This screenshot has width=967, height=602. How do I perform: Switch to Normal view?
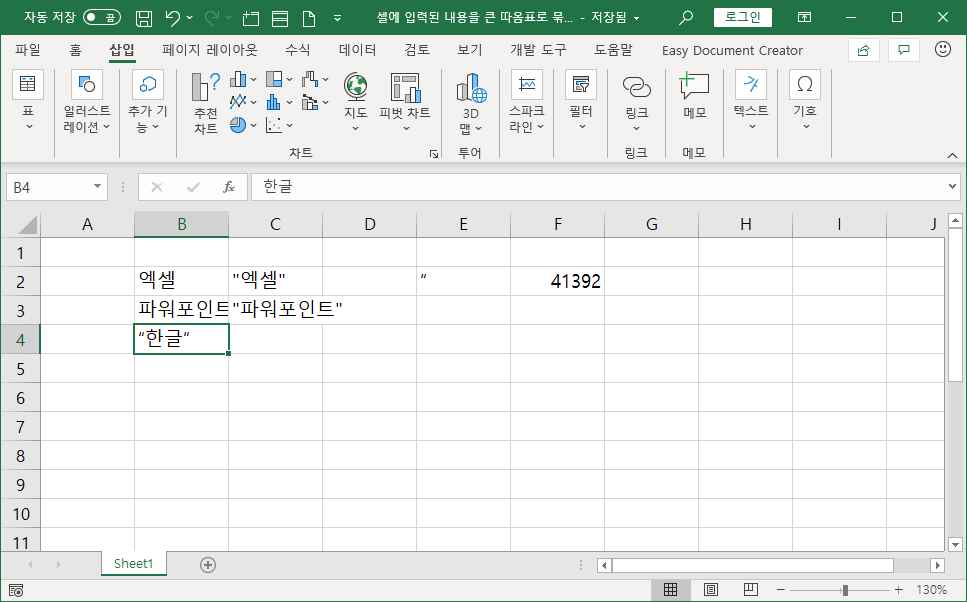click(670, 590)
